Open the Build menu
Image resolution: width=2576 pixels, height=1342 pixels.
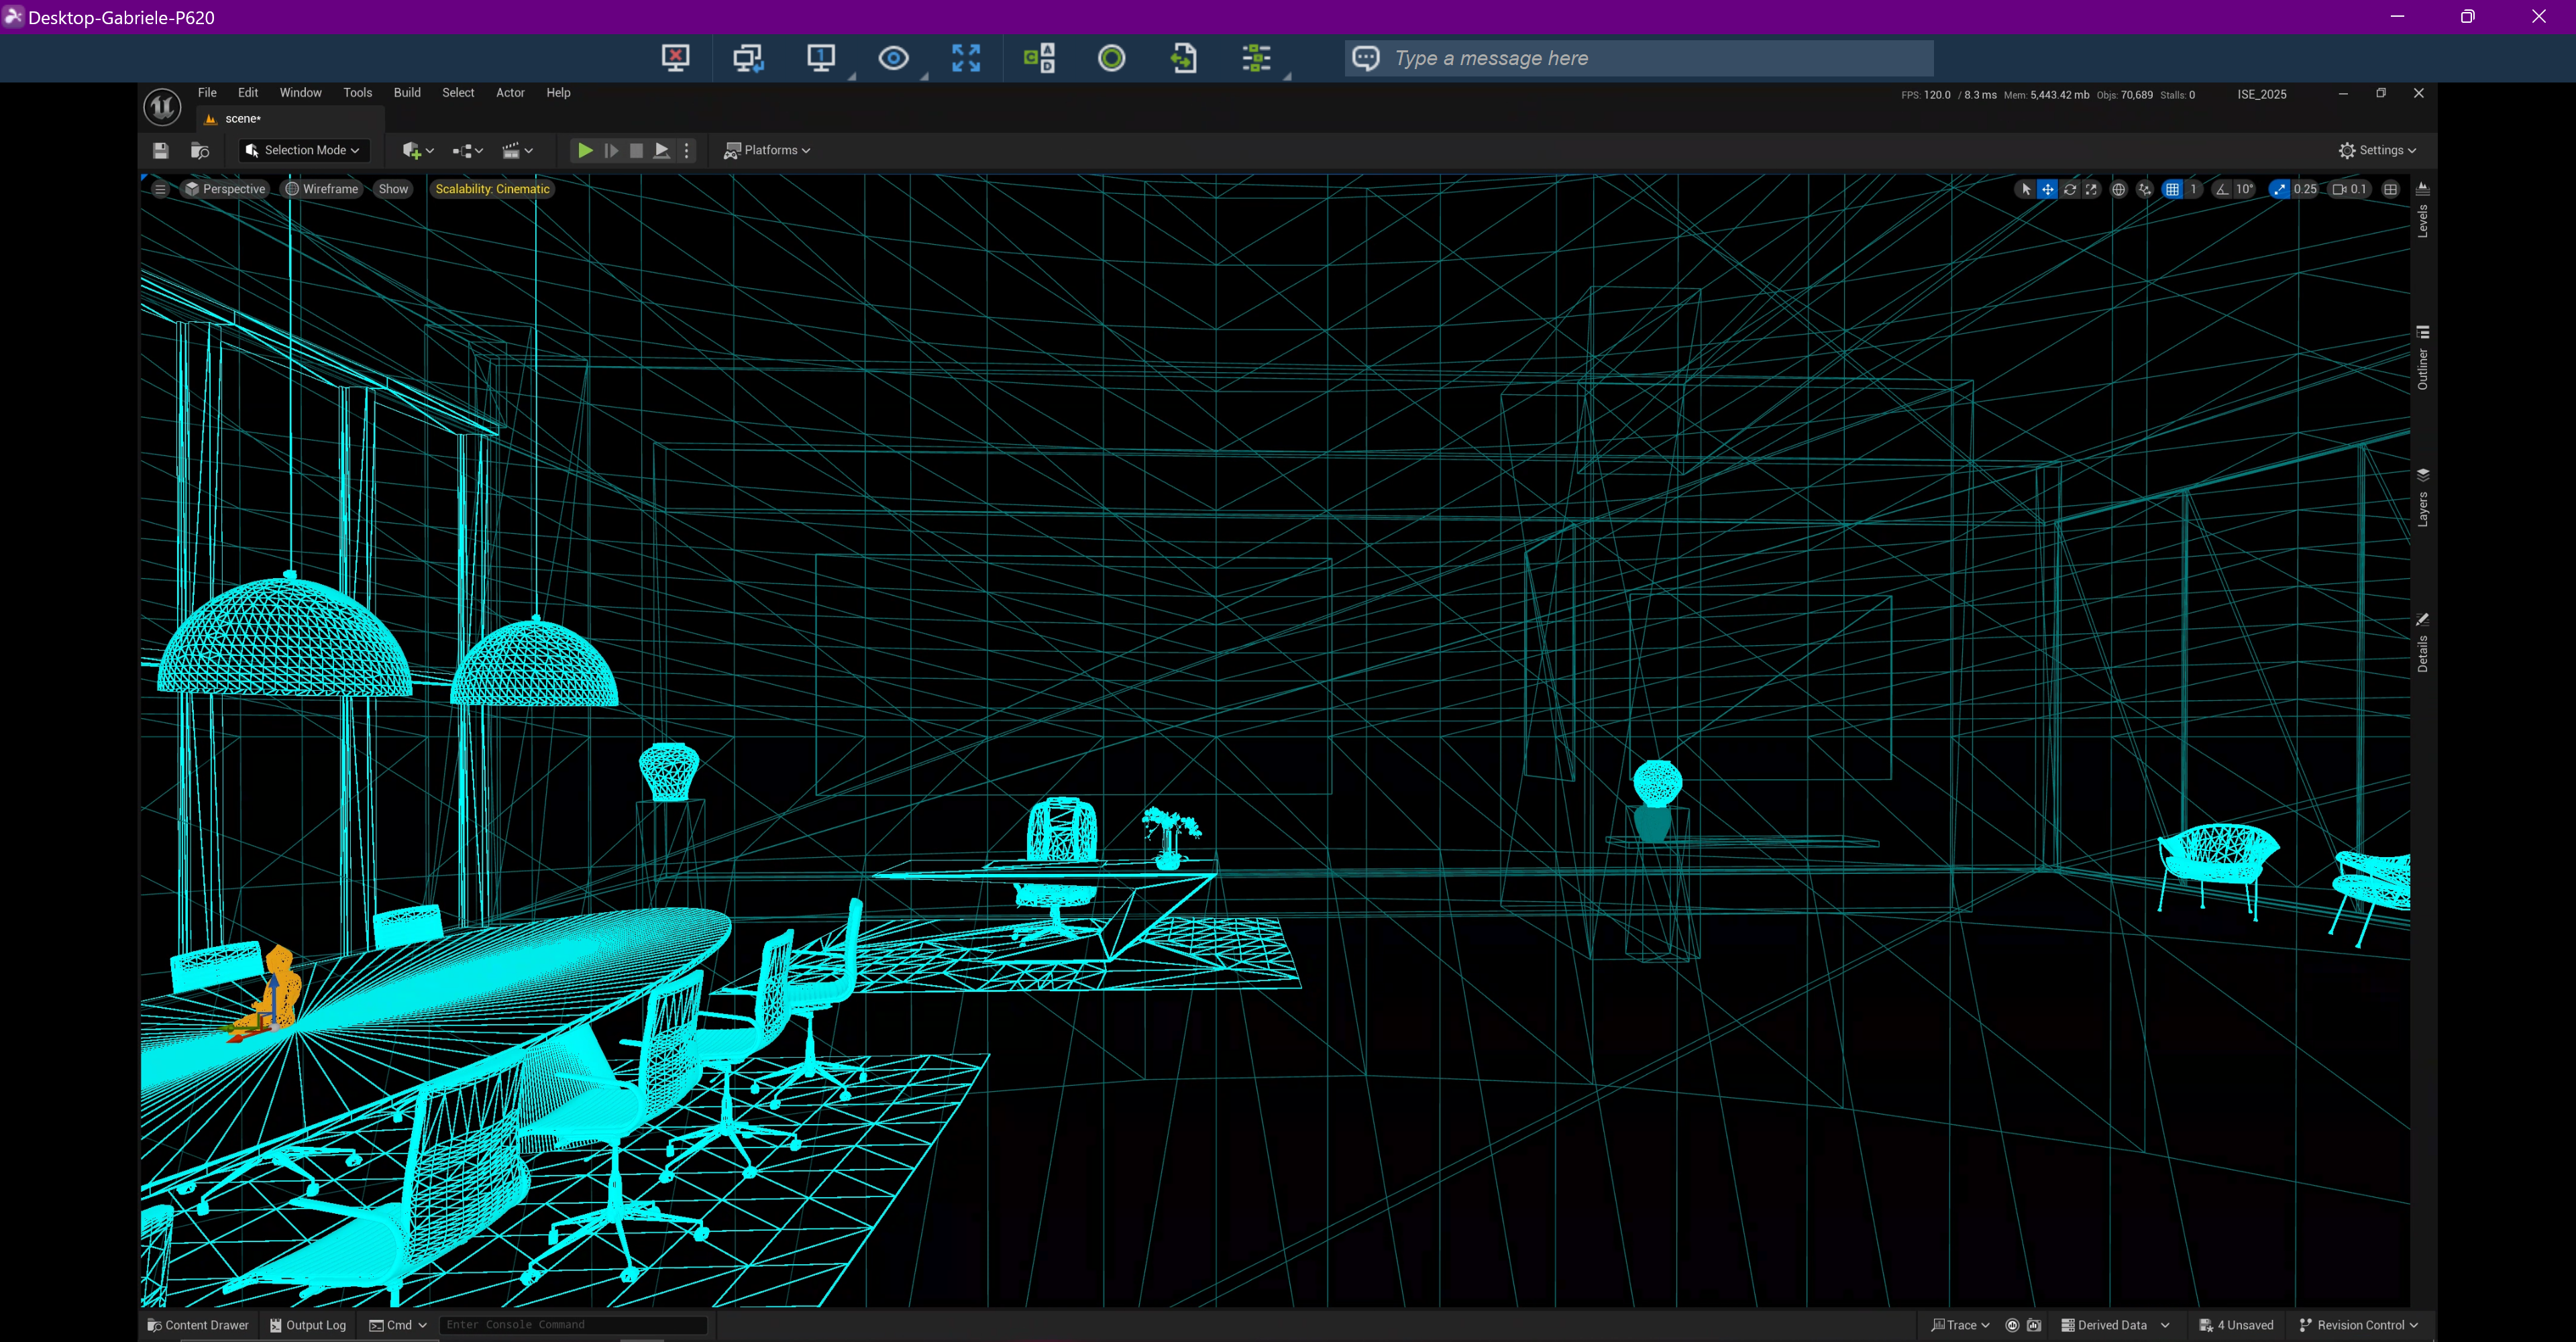coord(407,93)
